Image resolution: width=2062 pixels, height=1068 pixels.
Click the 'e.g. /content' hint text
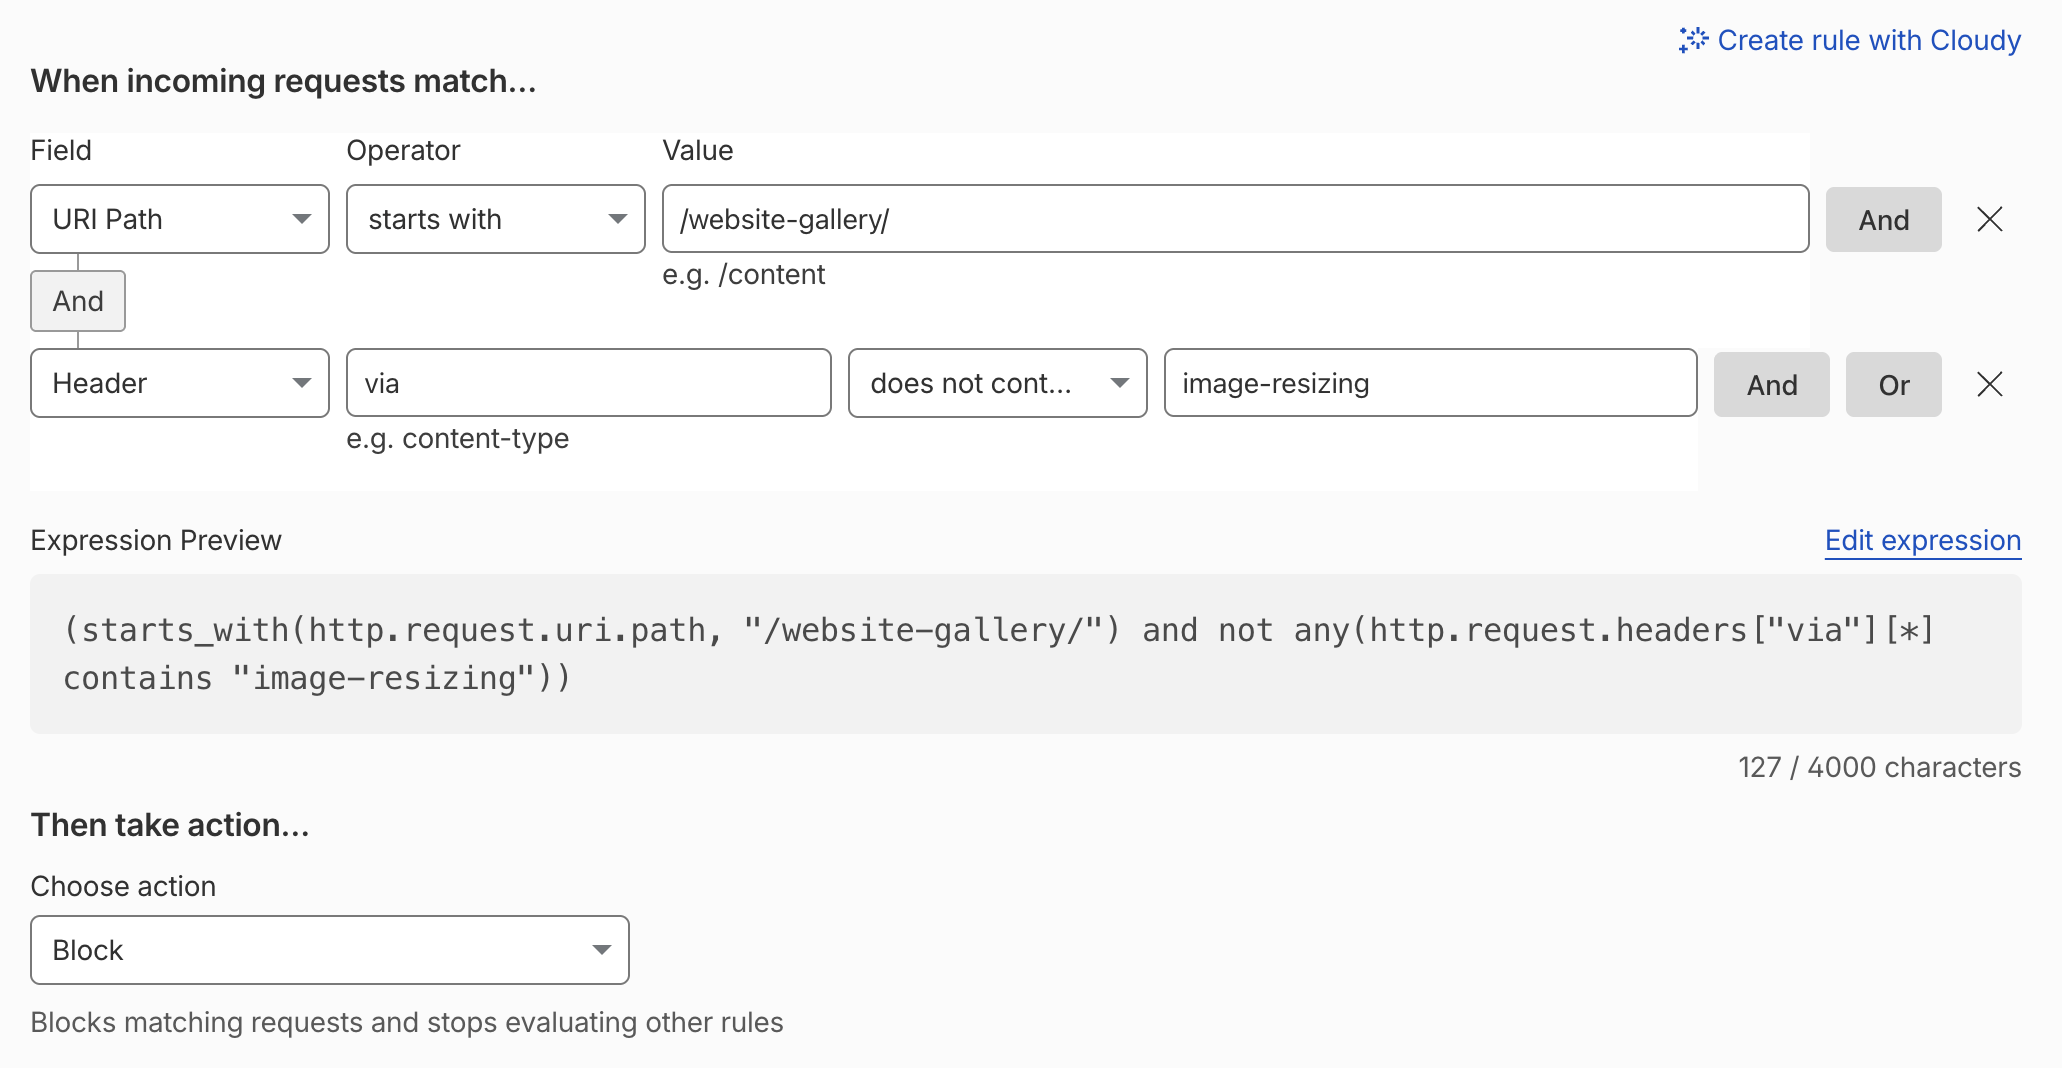[744, 275]
